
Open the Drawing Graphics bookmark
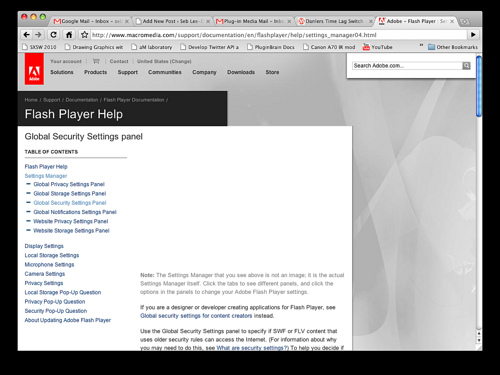(x=94, y=47)
